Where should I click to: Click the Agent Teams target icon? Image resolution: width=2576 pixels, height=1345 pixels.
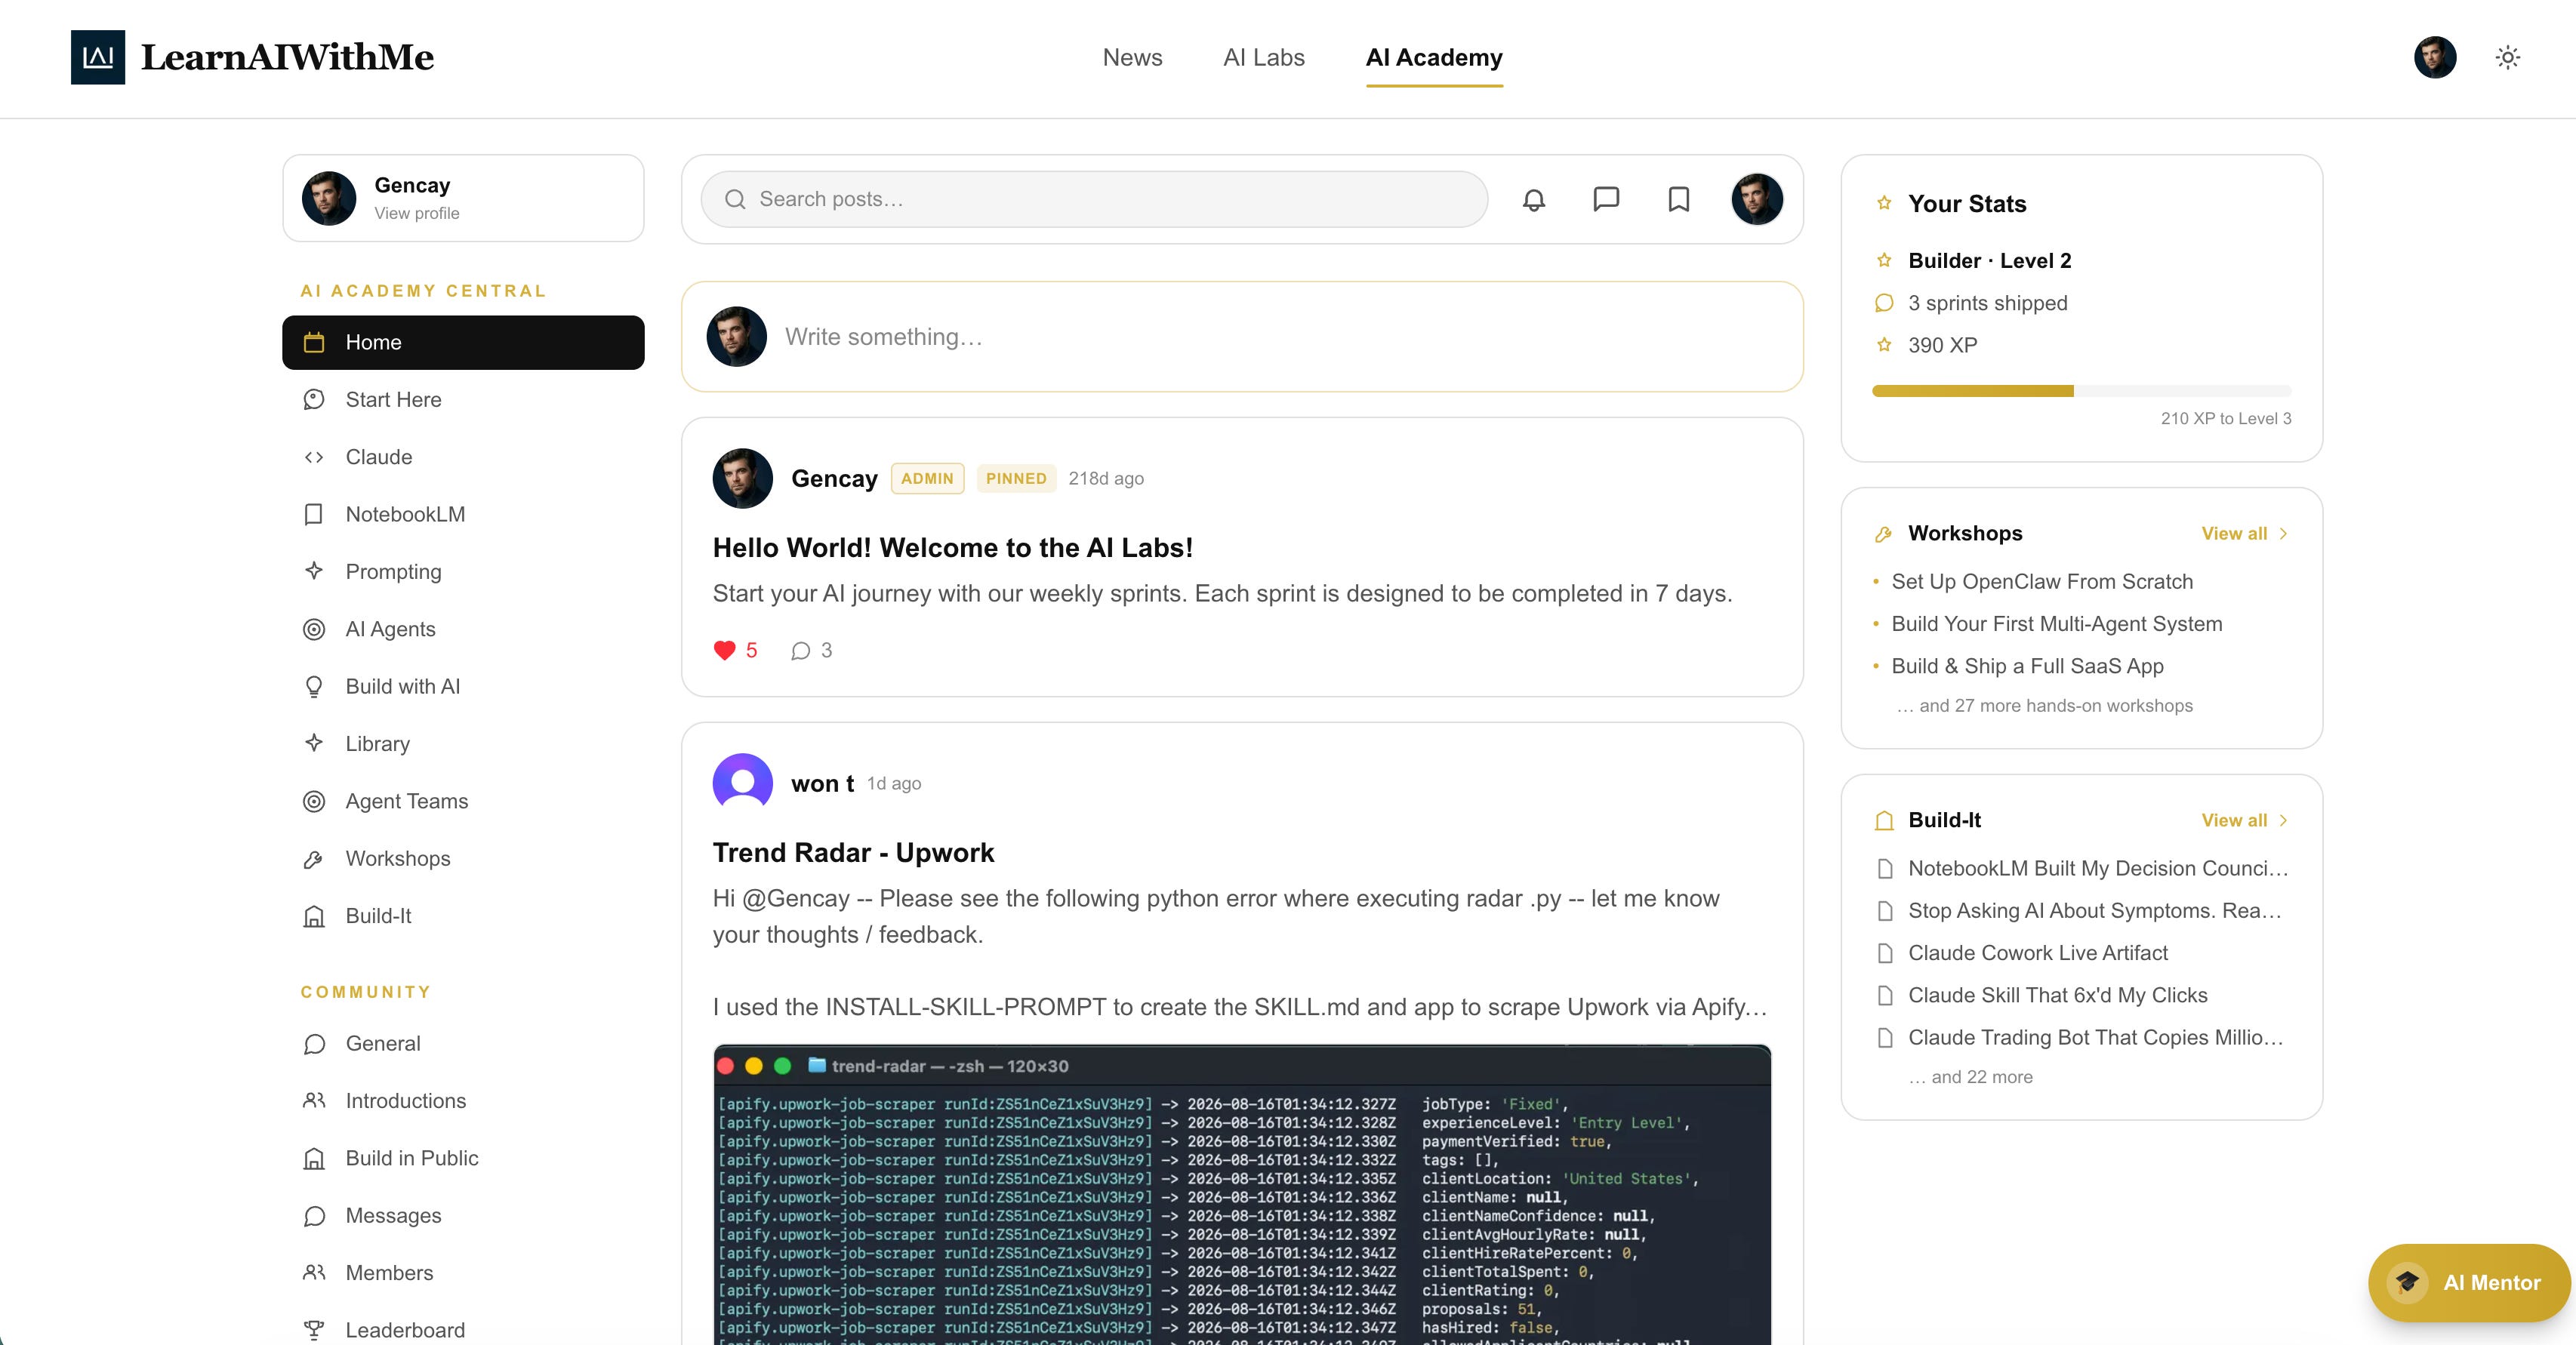[314, 801]
